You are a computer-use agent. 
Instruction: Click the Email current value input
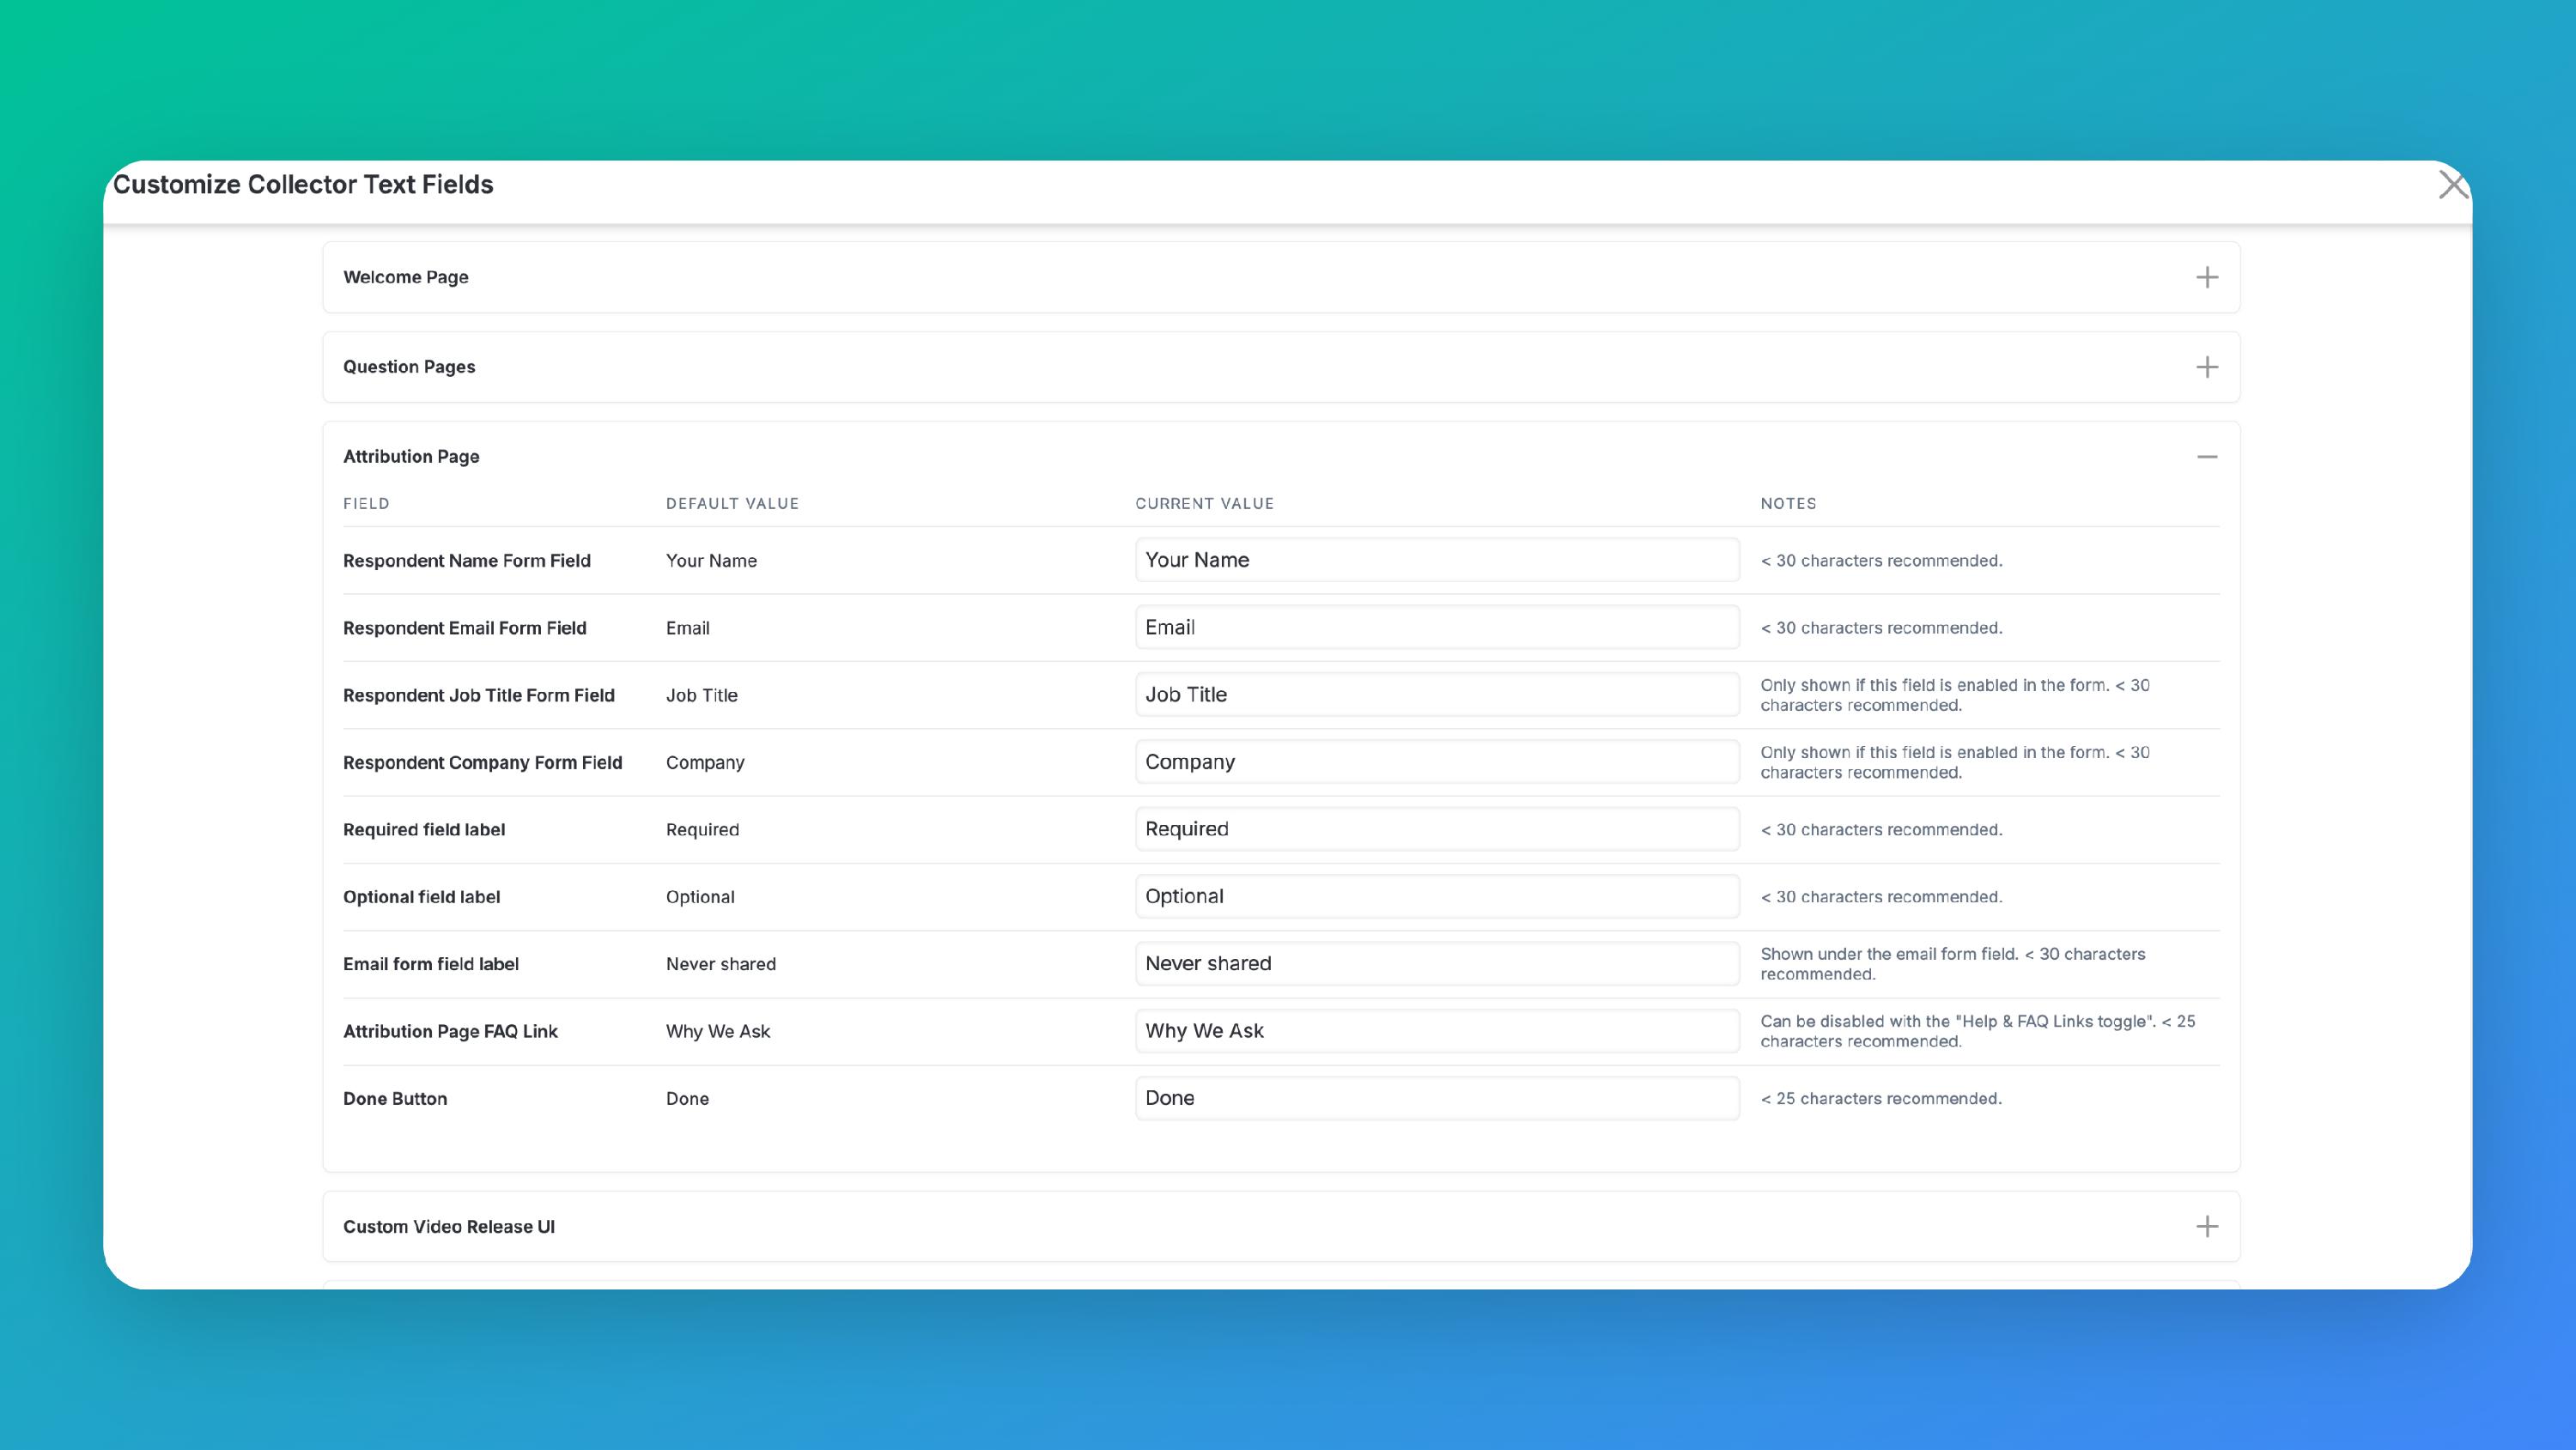tap(1436, 627)
